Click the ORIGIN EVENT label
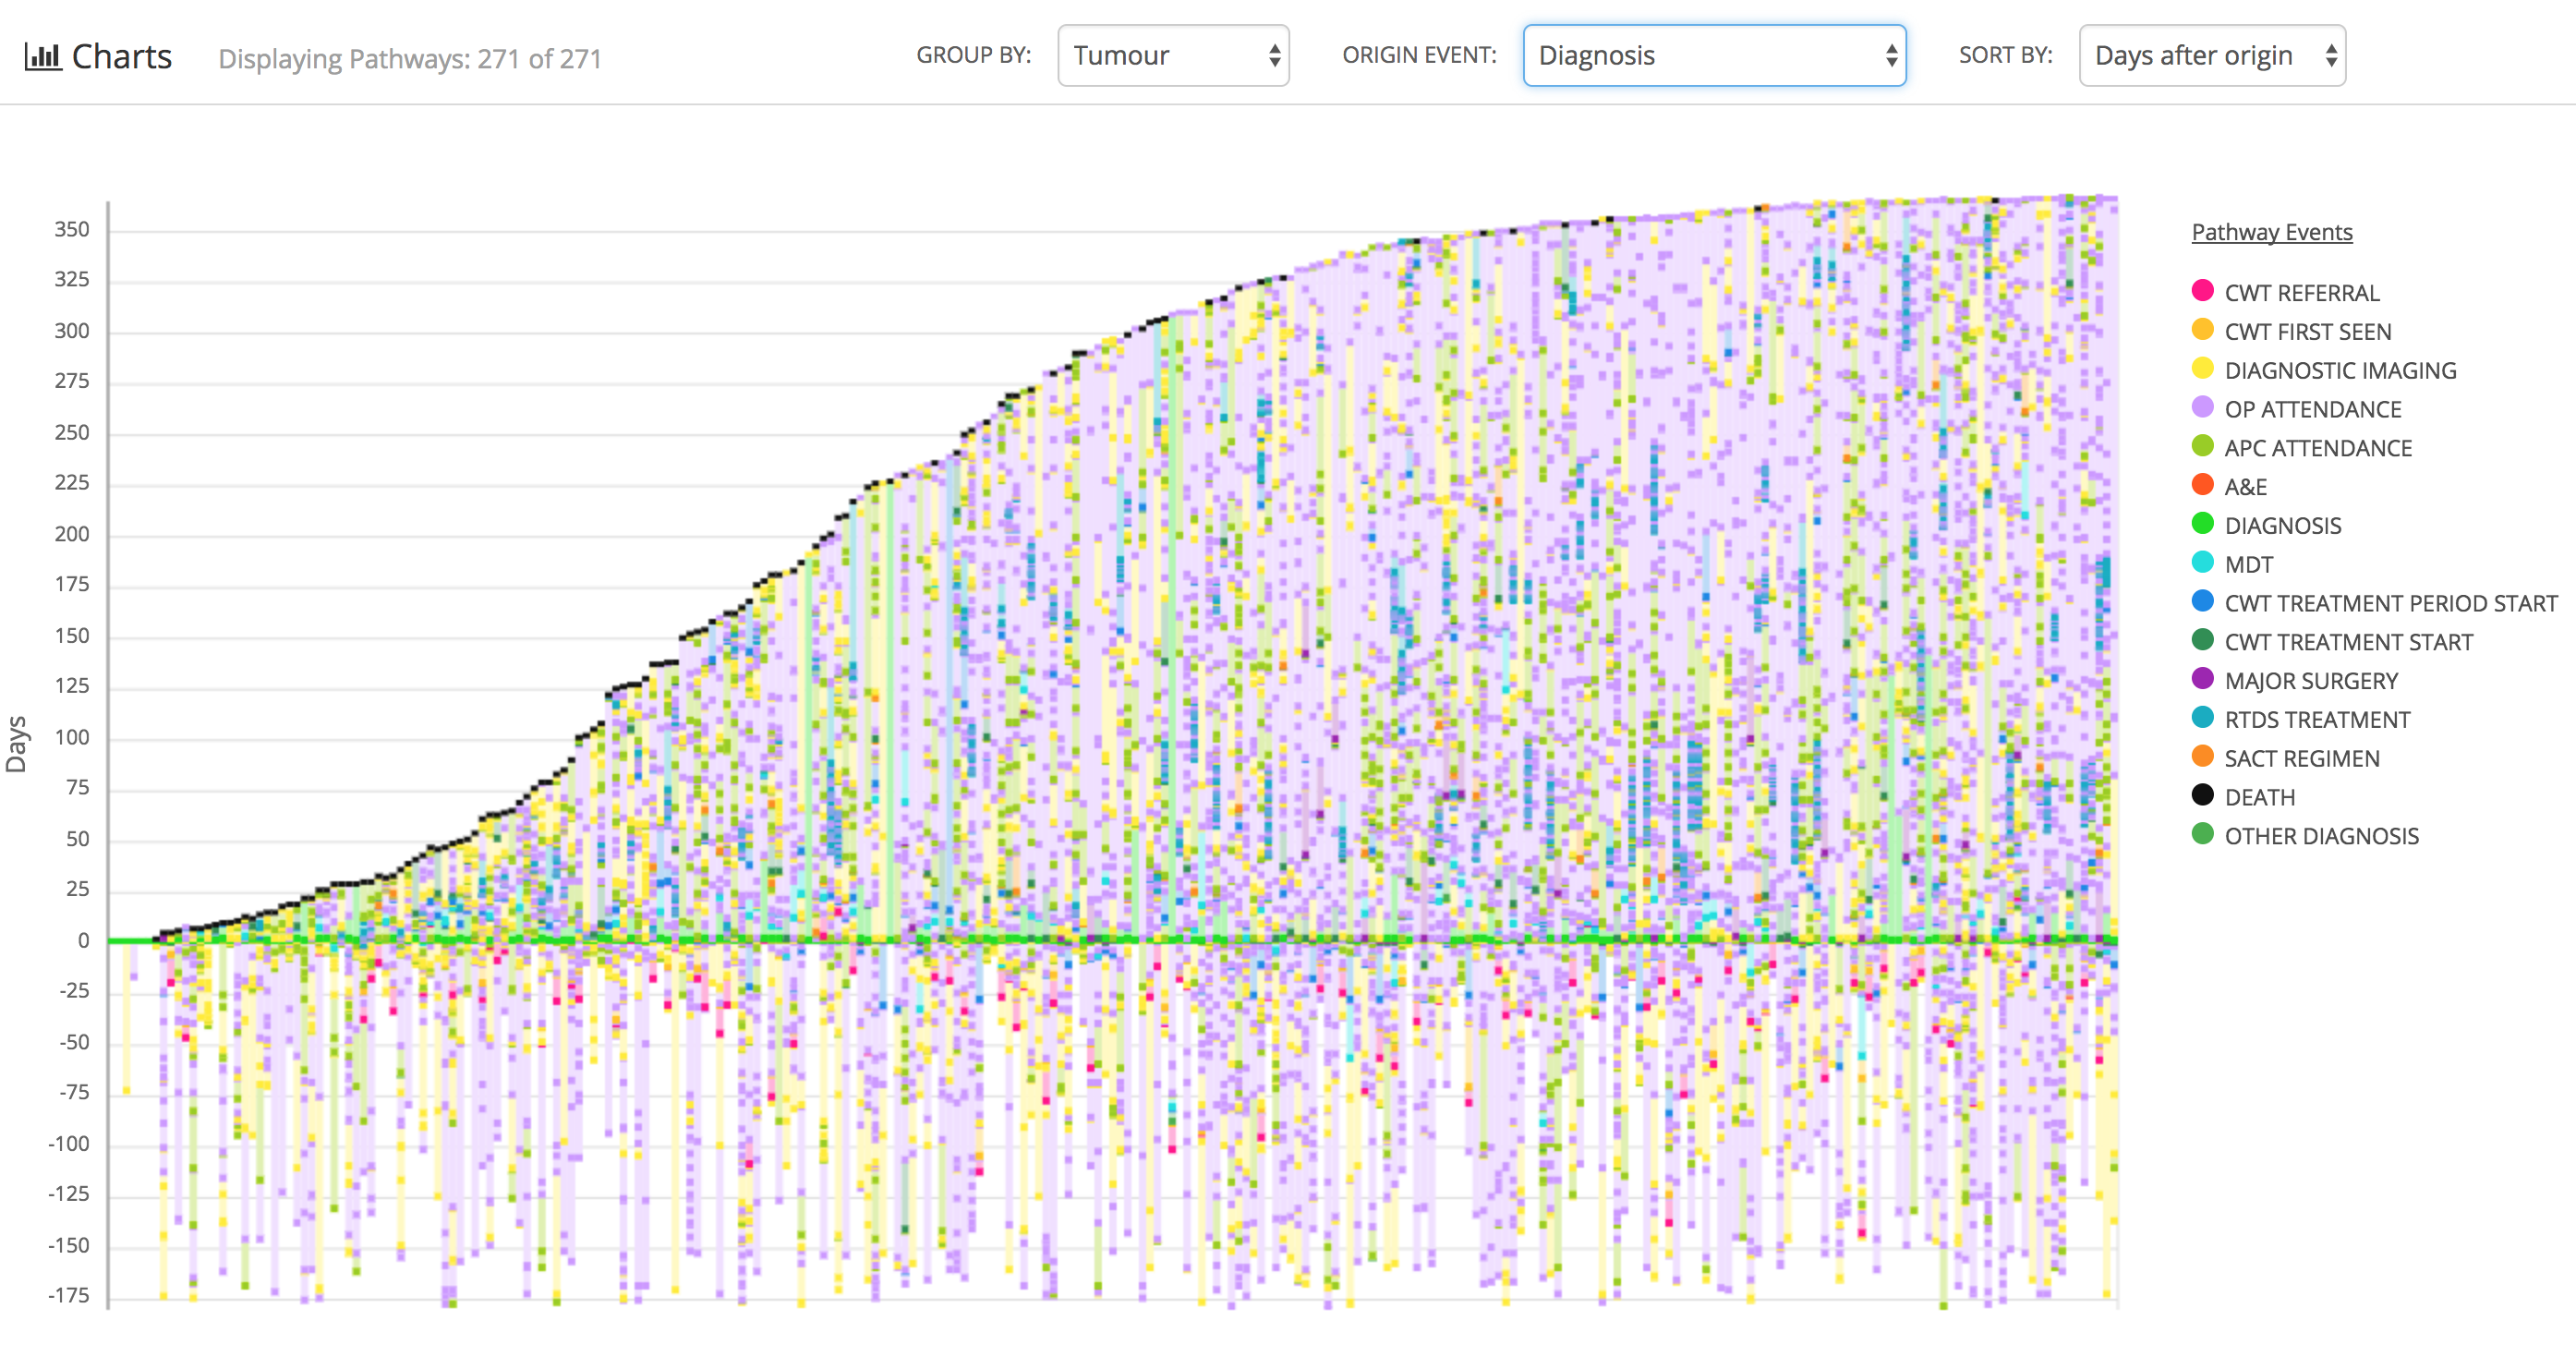Viewport: 2576px width, 1369px height. coord(1419,55)
